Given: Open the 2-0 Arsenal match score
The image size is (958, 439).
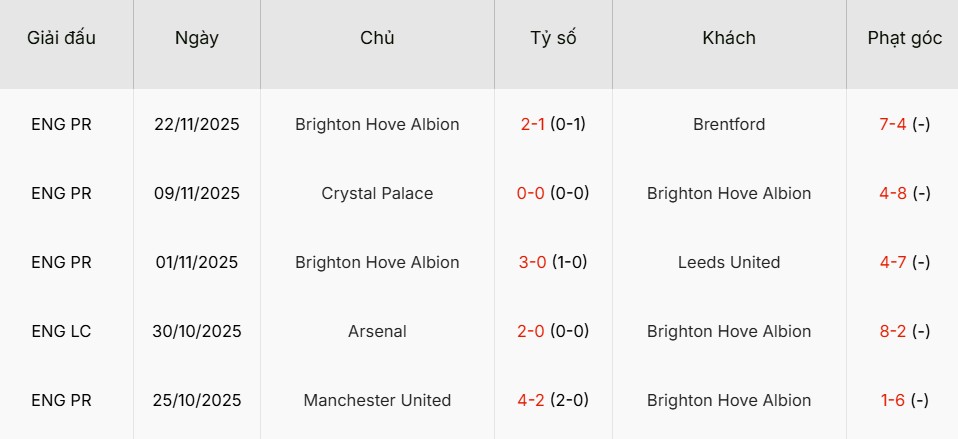Looking at the screenshot, I should coord(531,332).
